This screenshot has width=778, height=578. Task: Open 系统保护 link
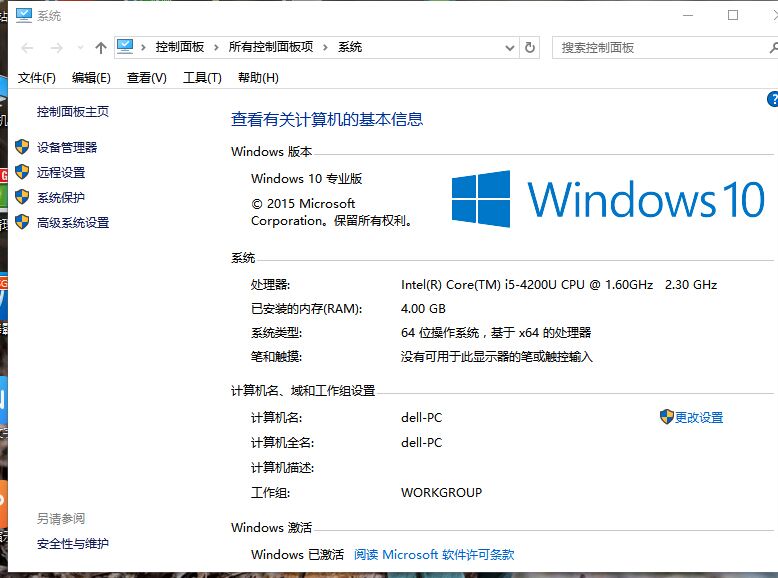61,197
